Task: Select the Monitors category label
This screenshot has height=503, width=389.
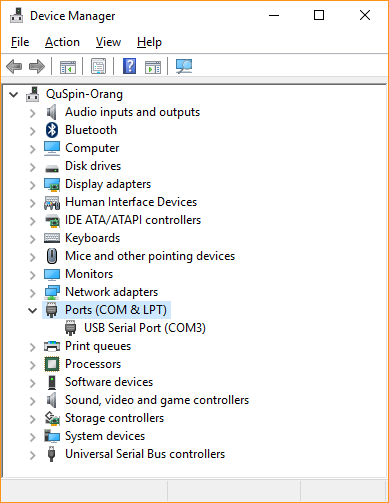Action: pos(89,274)
